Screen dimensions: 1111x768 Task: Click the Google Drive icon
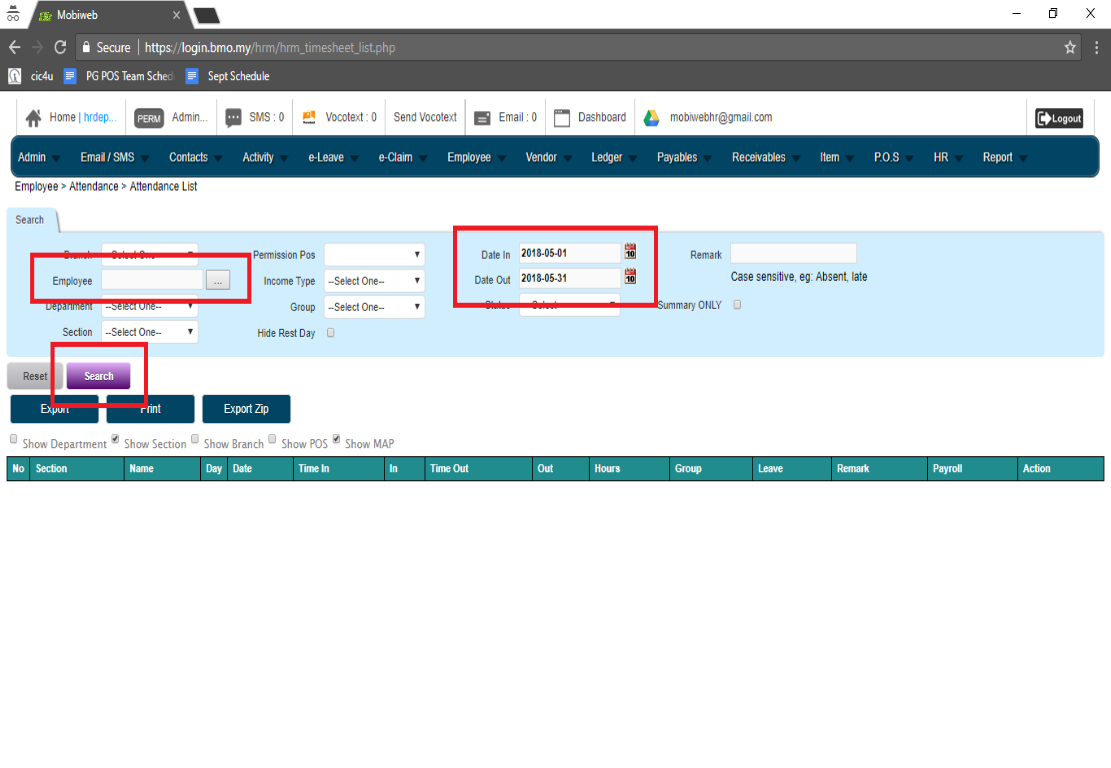[651, 118]
